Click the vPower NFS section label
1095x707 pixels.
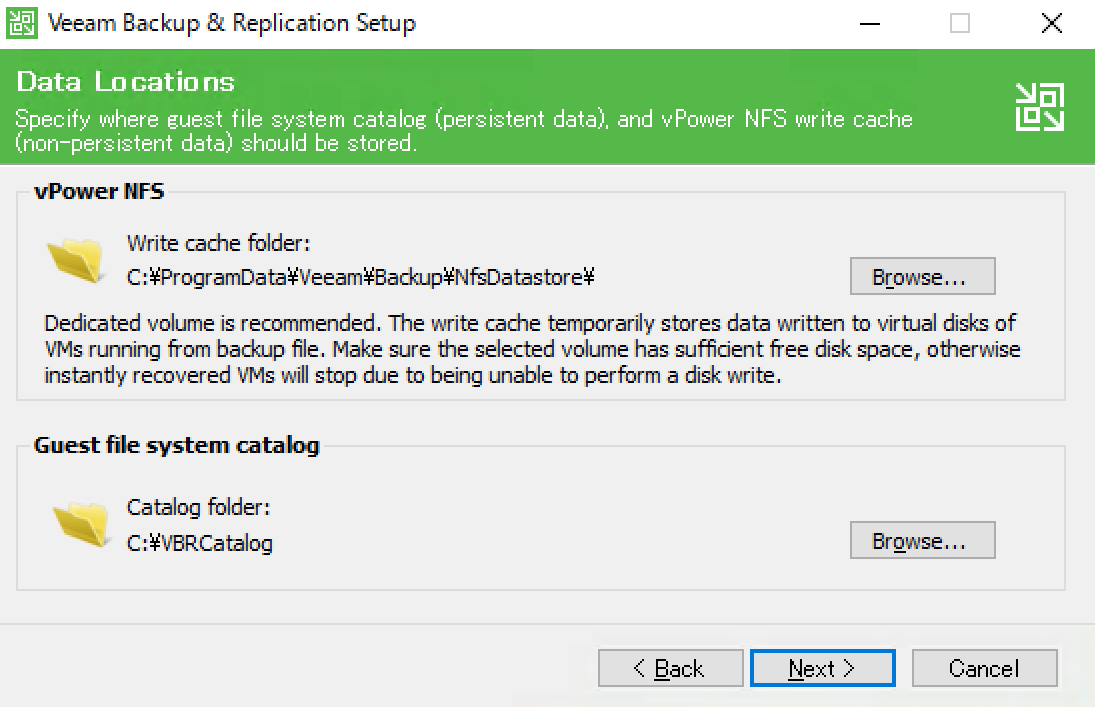click(x=98, y=191)
